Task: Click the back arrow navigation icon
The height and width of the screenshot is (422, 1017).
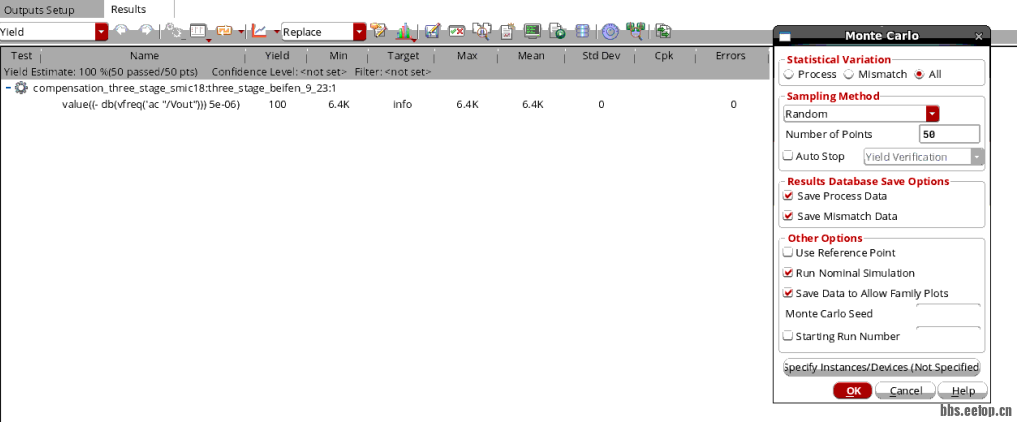Action: pyautogui.click(x=122, y=31)
